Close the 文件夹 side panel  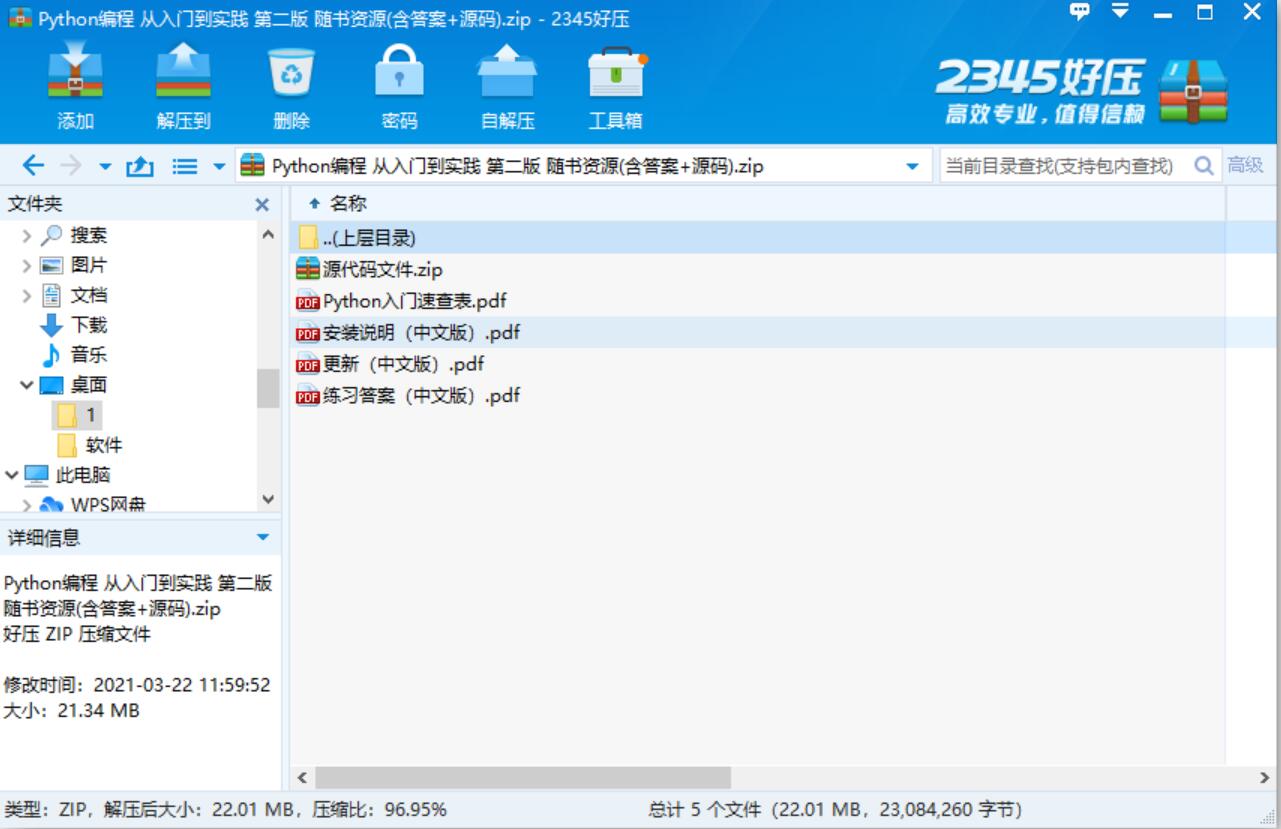pyautogui.click(x=262, y=205)
